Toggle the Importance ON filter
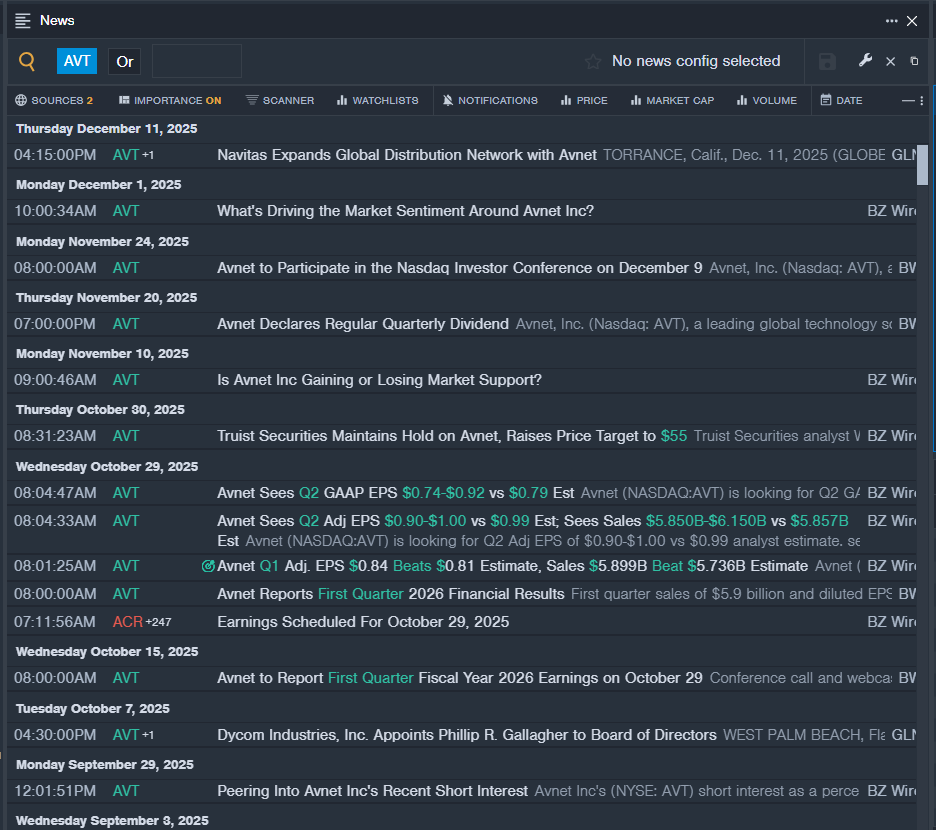 coord(170,100)
